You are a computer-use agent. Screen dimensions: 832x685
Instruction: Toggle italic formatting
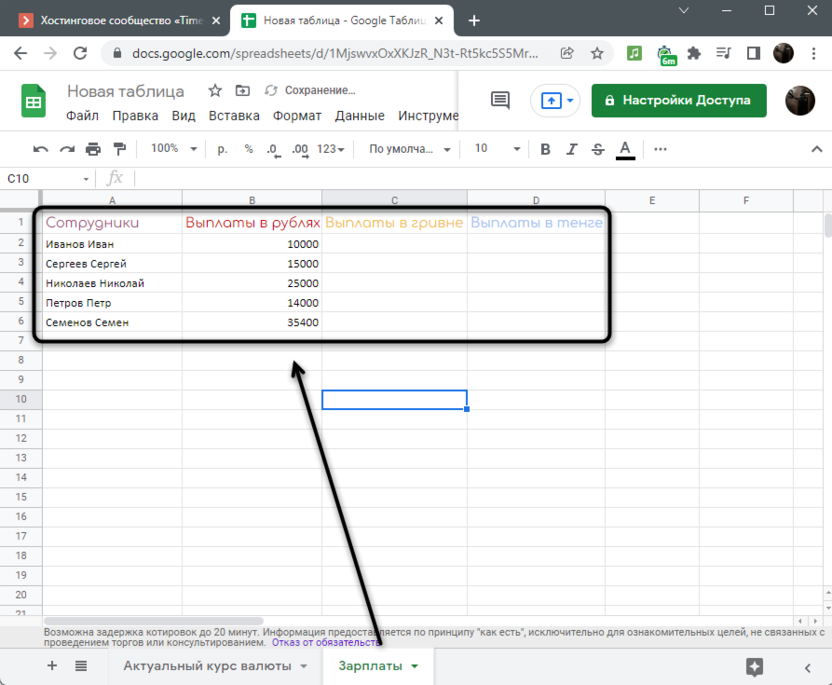tap(571, 149)
